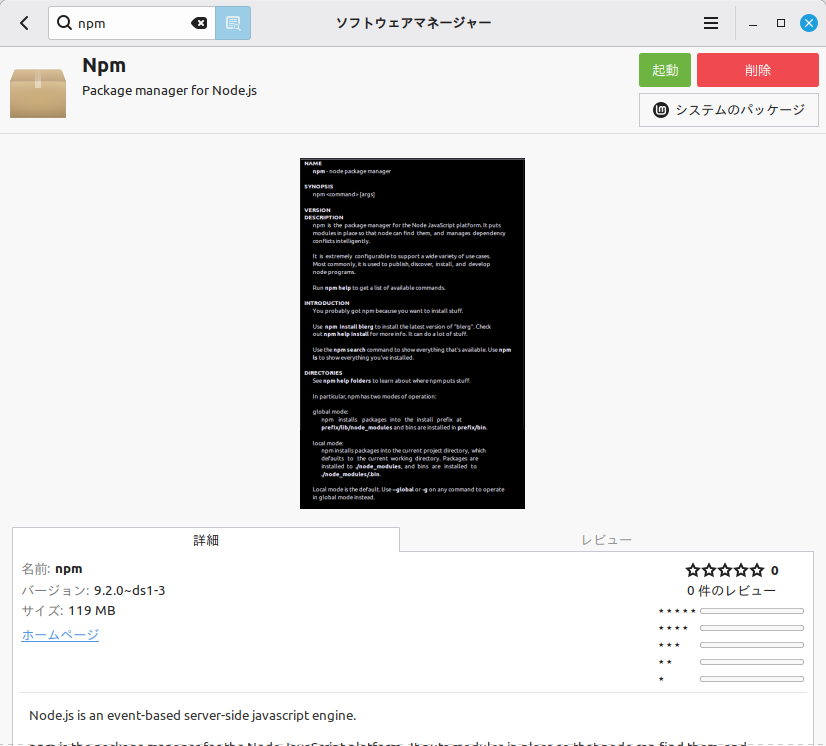This screenshot has width=826, height=746.
Task: Remove Npm with the red 削除 button
Action: click(757, 70)
